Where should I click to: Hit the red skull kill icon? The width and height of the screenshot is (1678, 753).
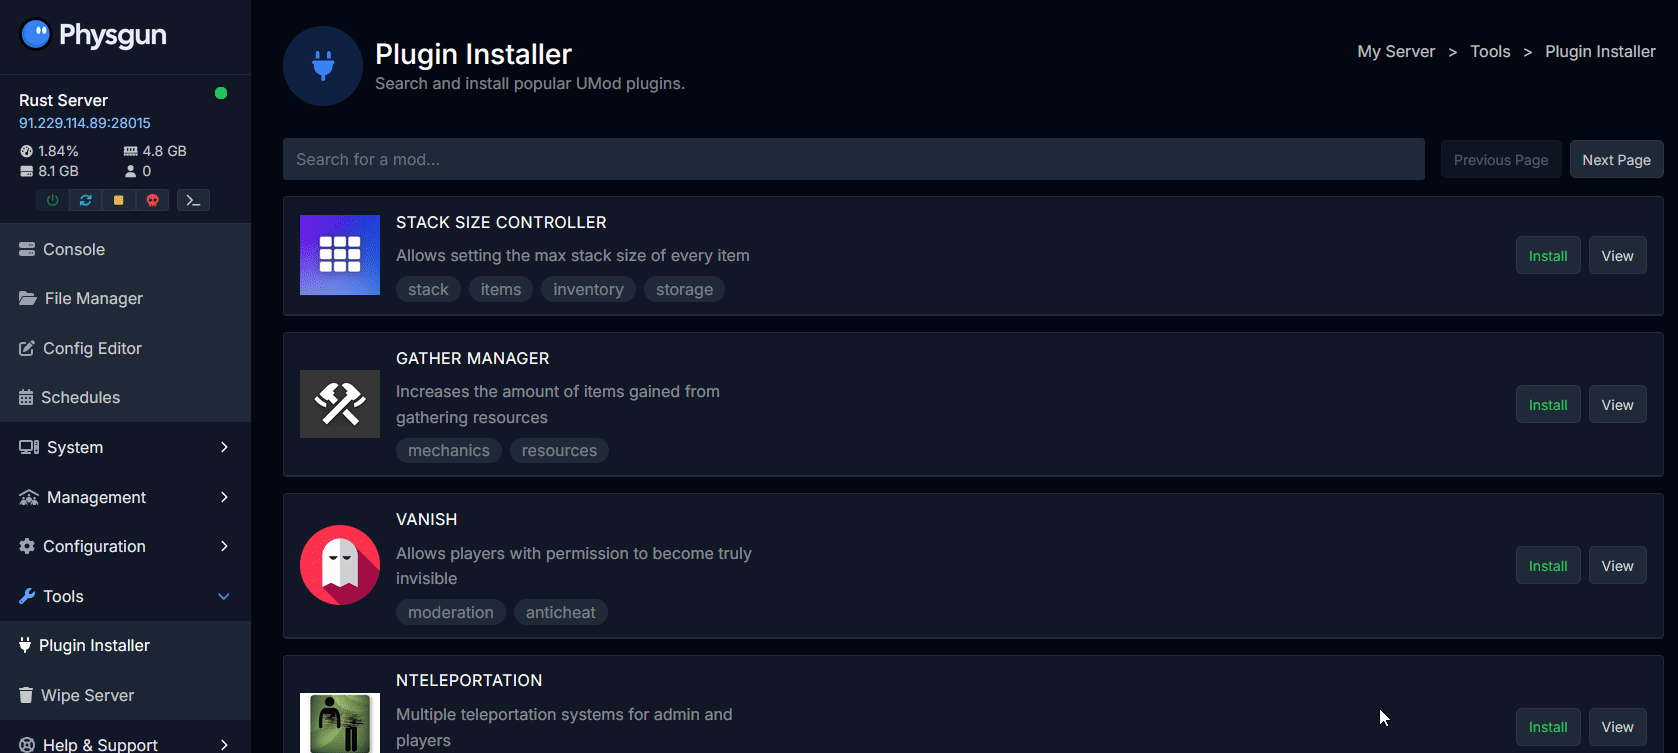point(152,200)
